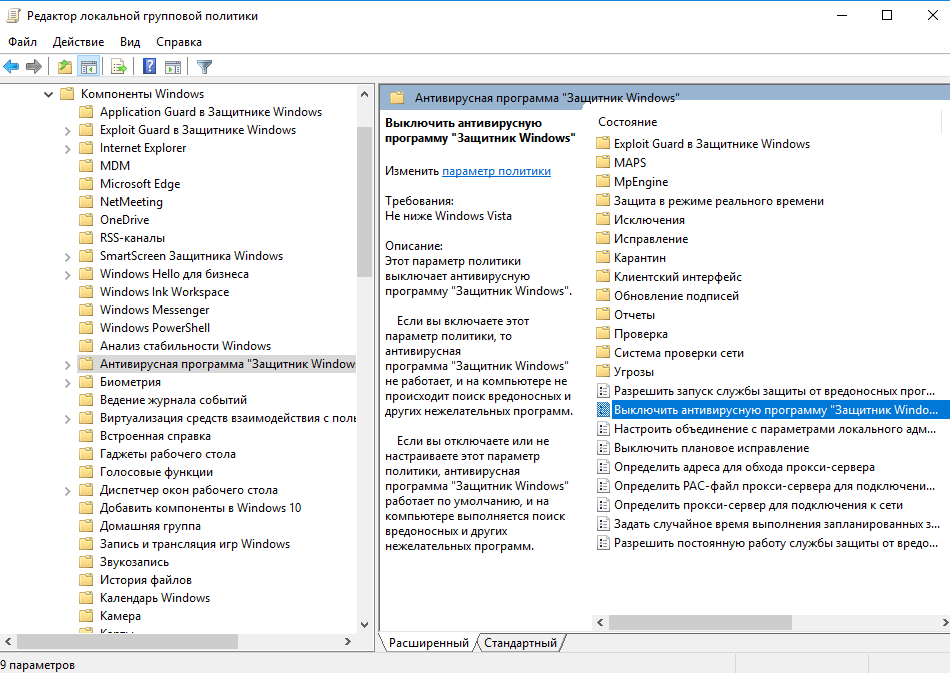
Task: Click the tree pane horizontal scroll right arrow
Action: [348, 641]
